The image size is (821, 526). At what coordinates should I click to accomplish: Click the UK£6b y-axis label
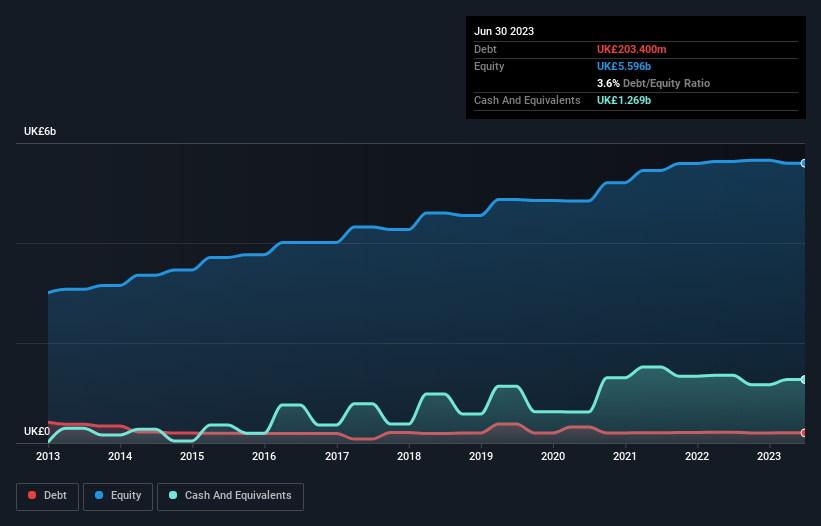pos(40,131)
